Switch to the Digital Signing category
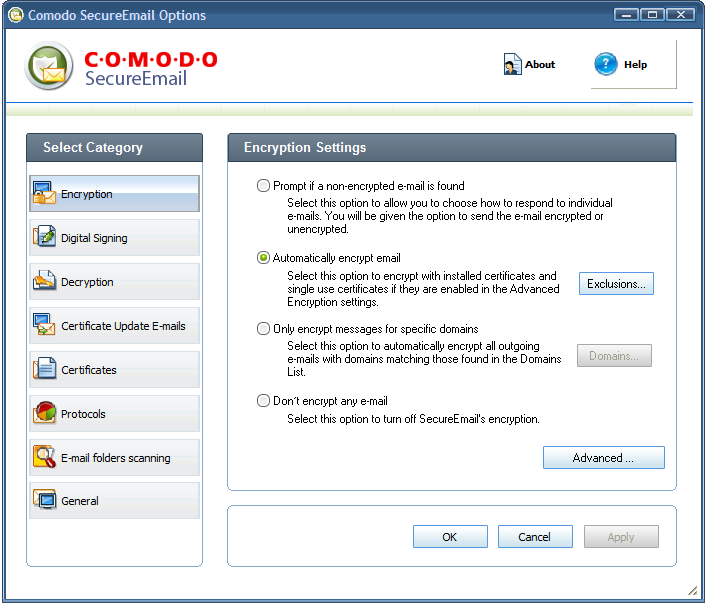The width and height of the screenshot is (706, 605). (114, 237)
